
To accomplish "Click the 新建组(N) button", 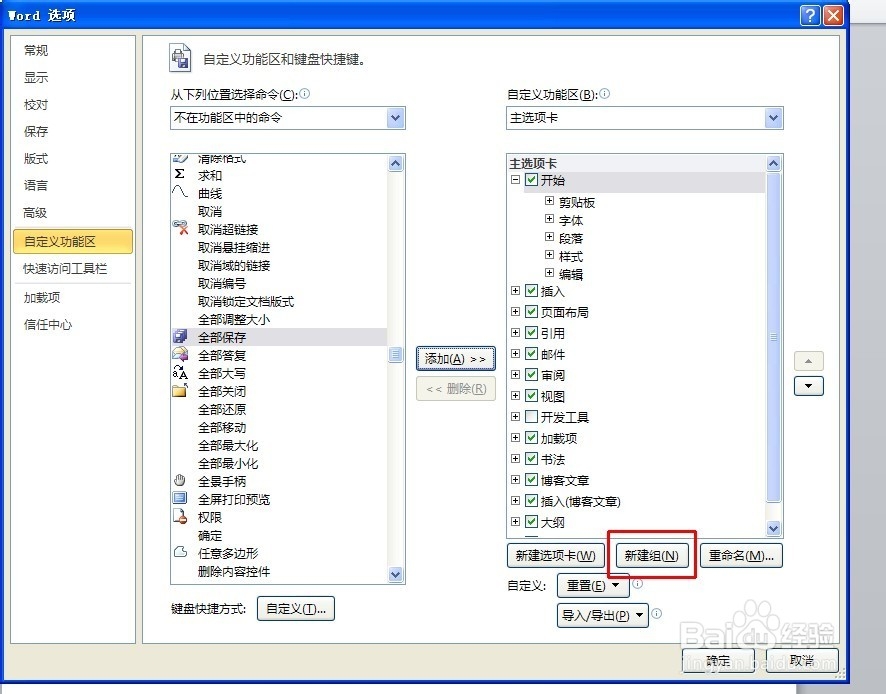I will [652, 556].
